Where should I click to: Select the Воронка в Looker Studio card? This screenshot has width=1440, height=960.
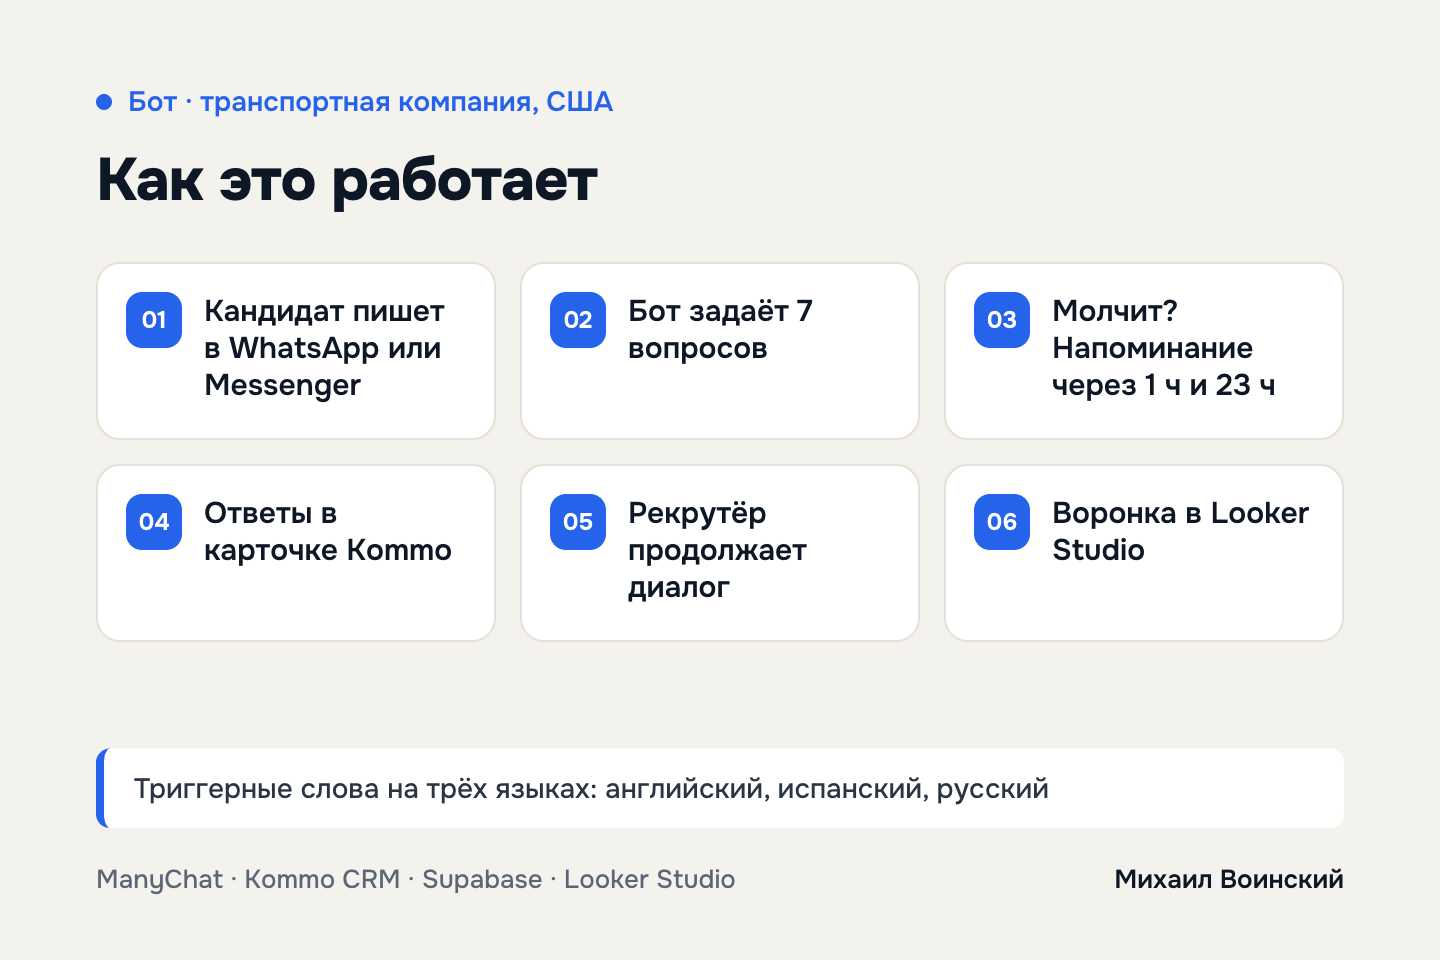coord(1144,553)
